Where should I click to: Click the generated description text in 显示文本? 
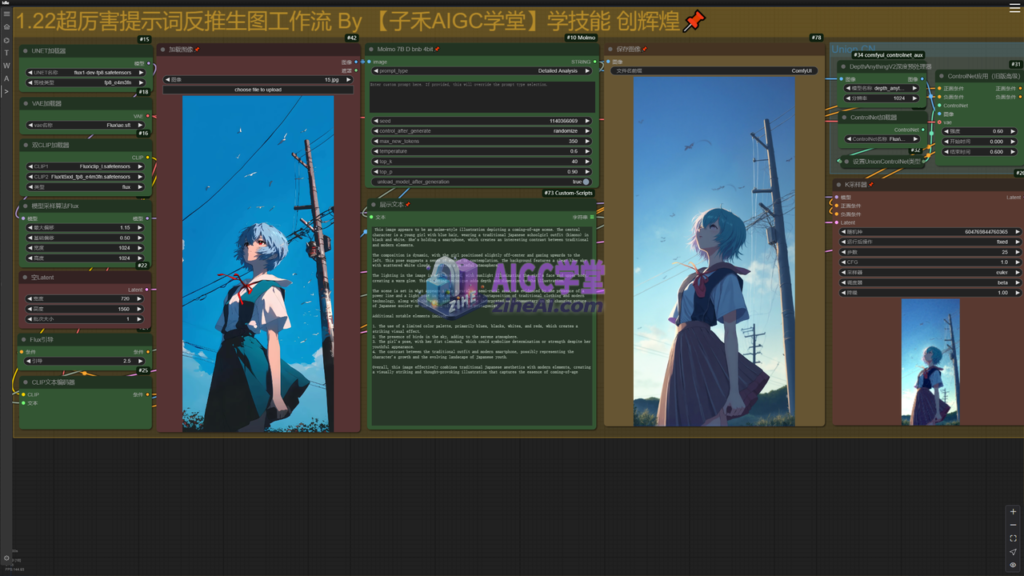[x=483, y=325]
